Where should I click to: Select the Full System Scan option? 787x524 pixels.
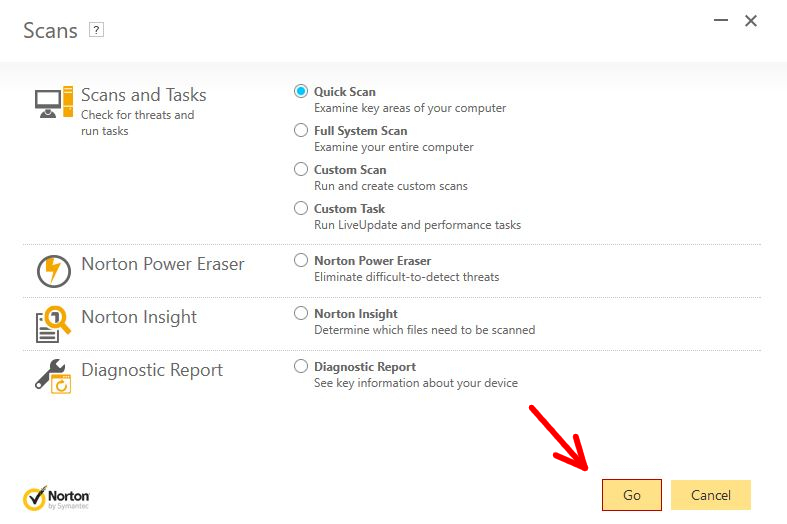tap(301, 130)
